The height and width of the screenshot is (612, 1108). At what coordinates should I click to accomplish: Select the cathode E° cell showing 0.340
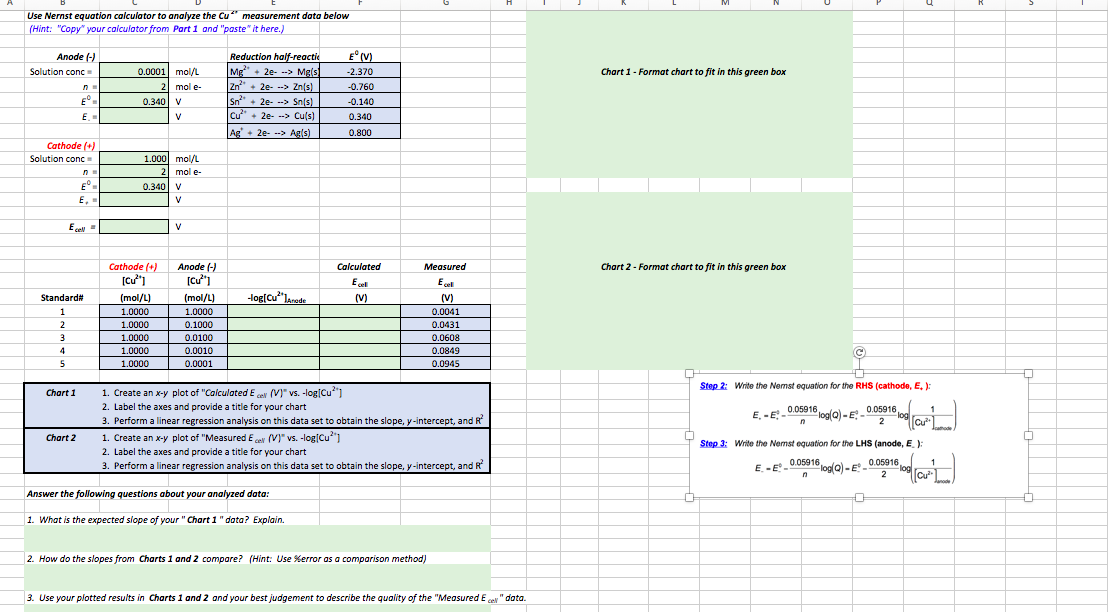click(134, 187)
